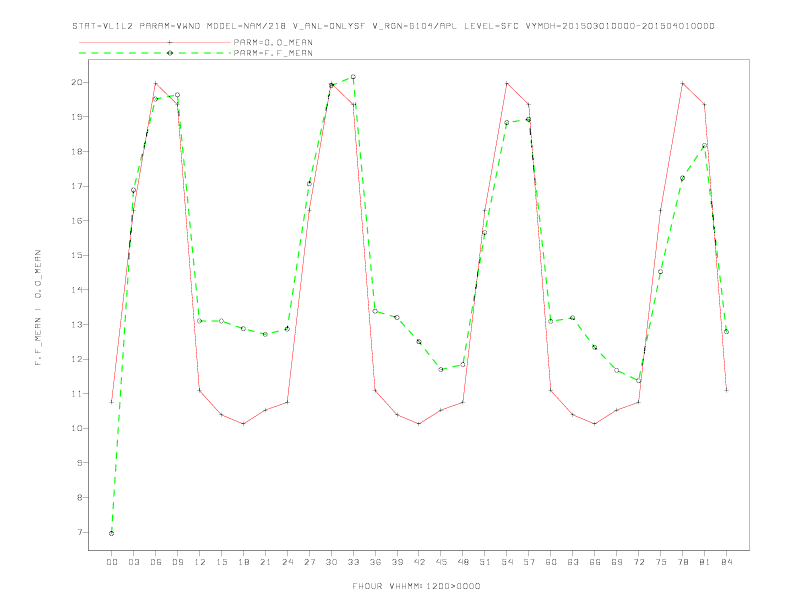The image size is (792, 612).
Task: Click x-axis tick label 18
Action: click(243, 562)
